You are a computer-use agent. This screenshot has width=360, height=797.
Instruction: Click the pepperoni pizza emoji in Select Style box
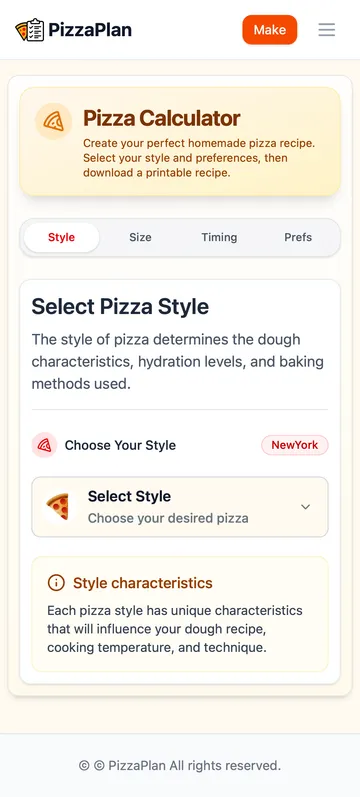[58, 507]
